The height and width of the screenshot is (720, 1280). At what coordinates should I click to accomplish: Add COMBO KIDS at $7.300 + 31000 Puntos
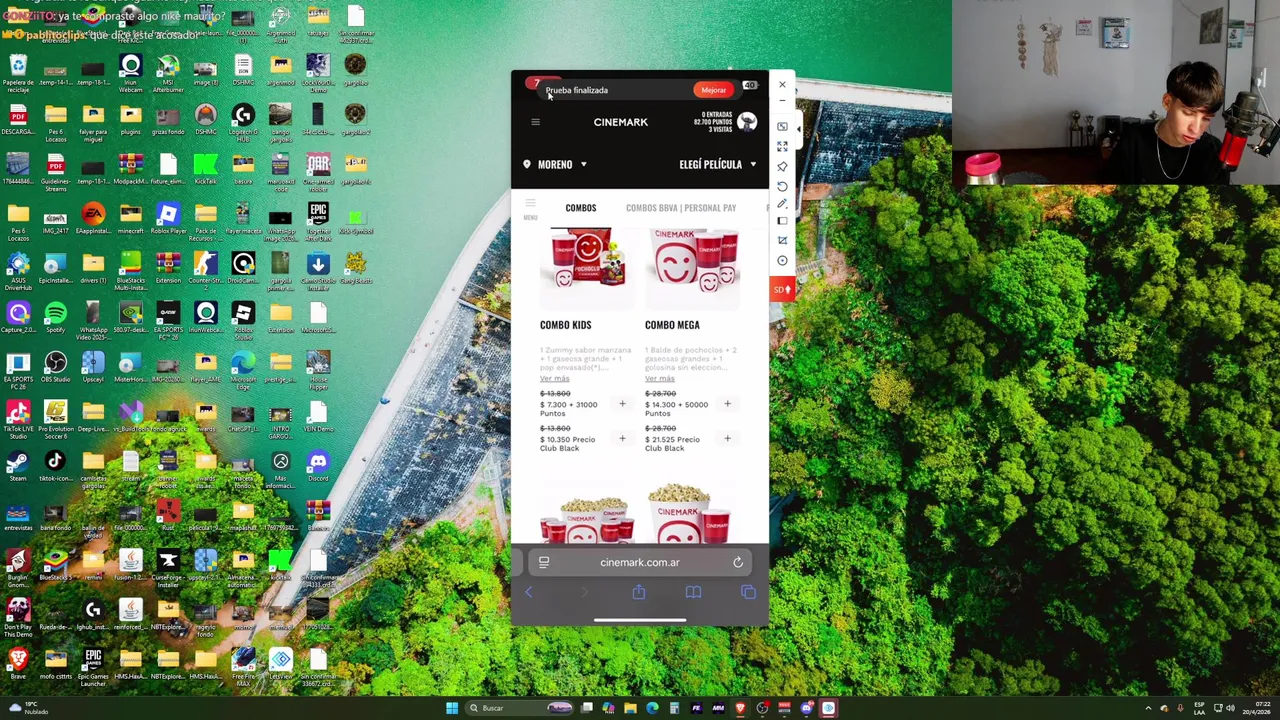pyautogui.click(x=622, y=404)
